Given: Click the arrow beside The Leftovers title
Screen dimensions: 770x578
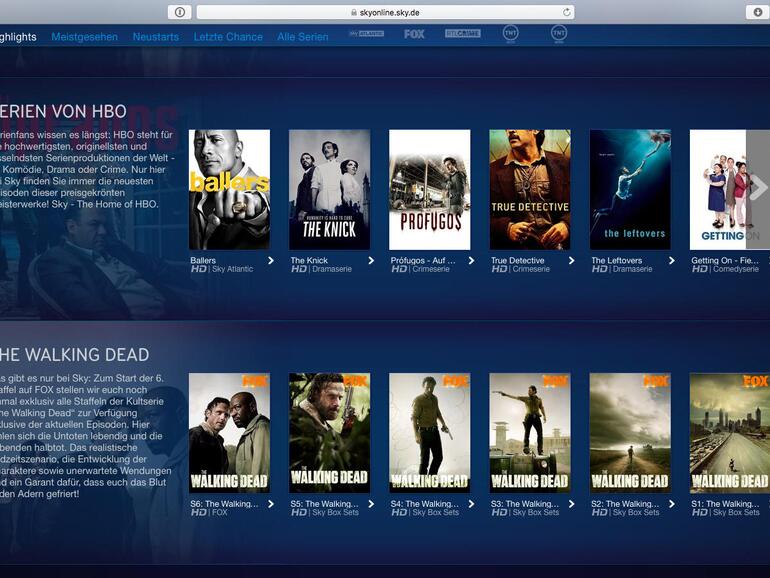Looking at the screenshot, I should (x=671, y=261).
